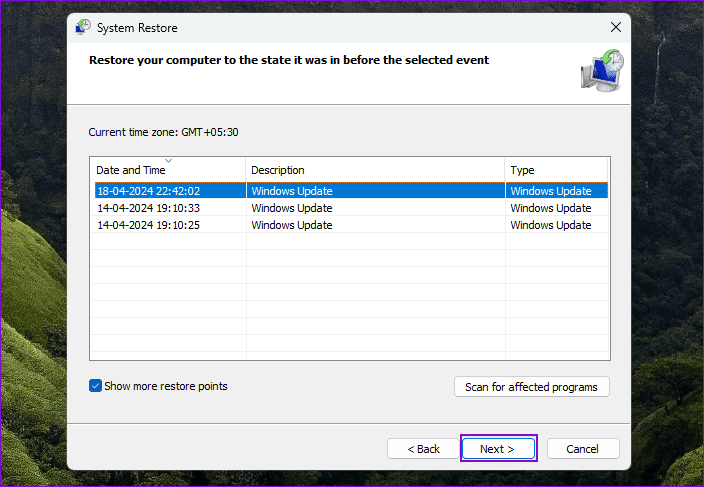Select restore point 14-04-2024 19:10:33

coord(351,208)
